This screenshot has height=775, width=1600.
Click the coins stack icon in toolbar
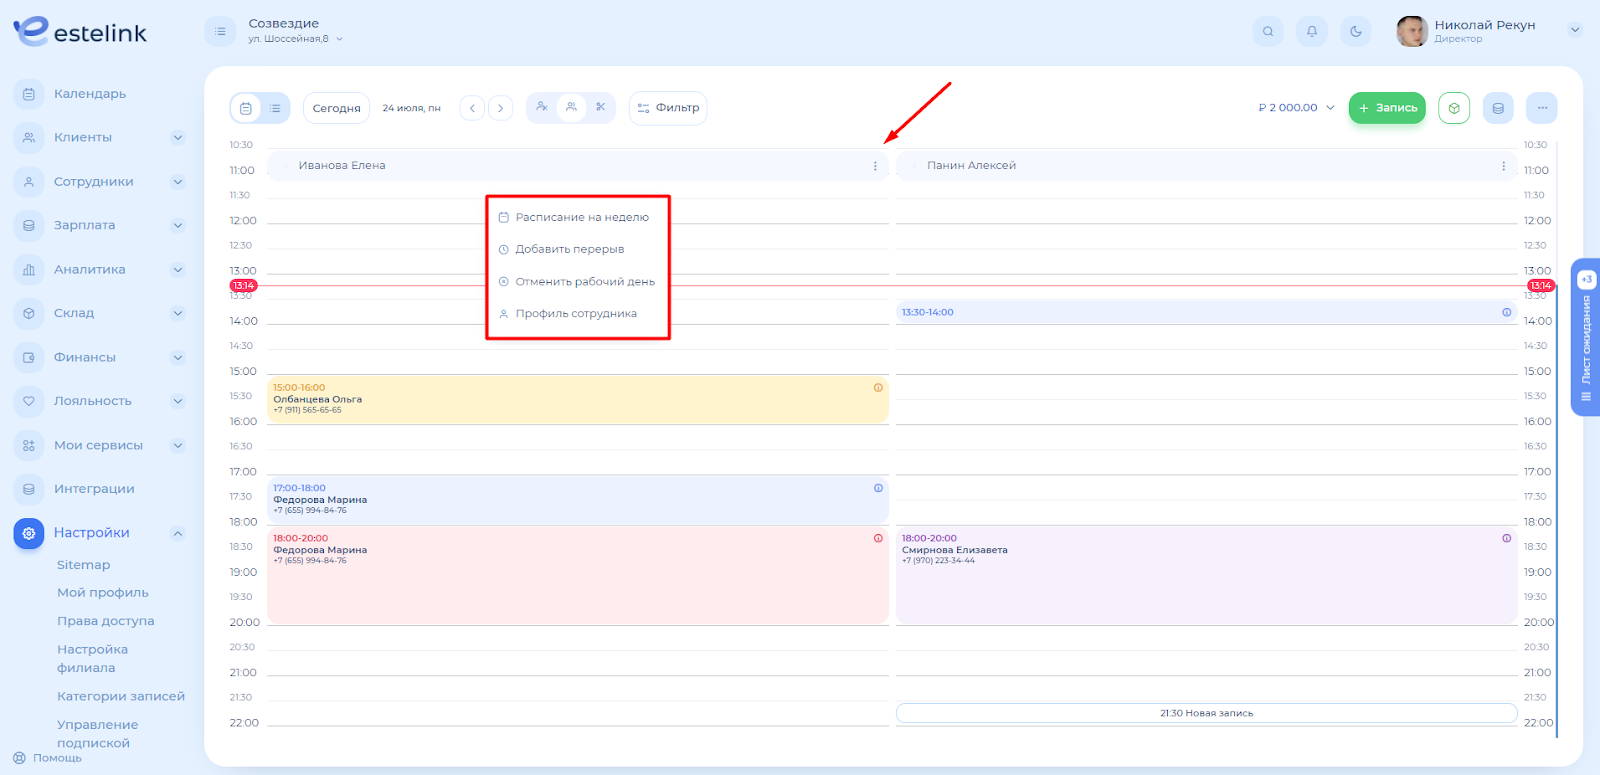tap(1498, 108)
